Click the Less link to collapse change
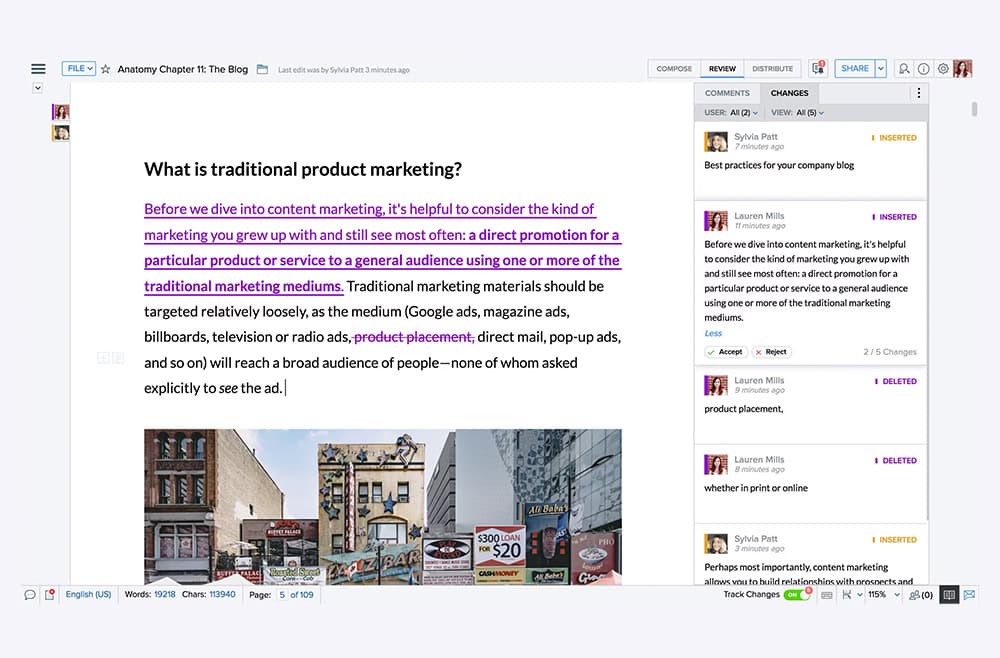 tap(713, 333)
